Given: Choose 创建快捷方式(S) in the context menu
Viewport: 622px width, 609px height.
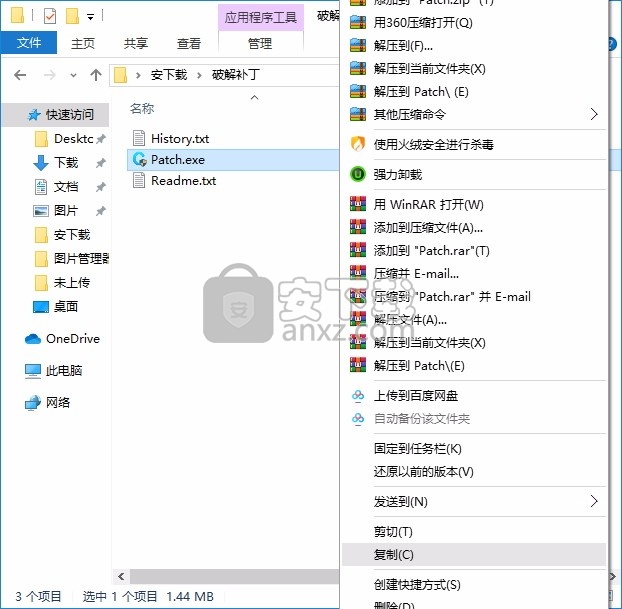Looking at the screenshot, I should (473, 584).
